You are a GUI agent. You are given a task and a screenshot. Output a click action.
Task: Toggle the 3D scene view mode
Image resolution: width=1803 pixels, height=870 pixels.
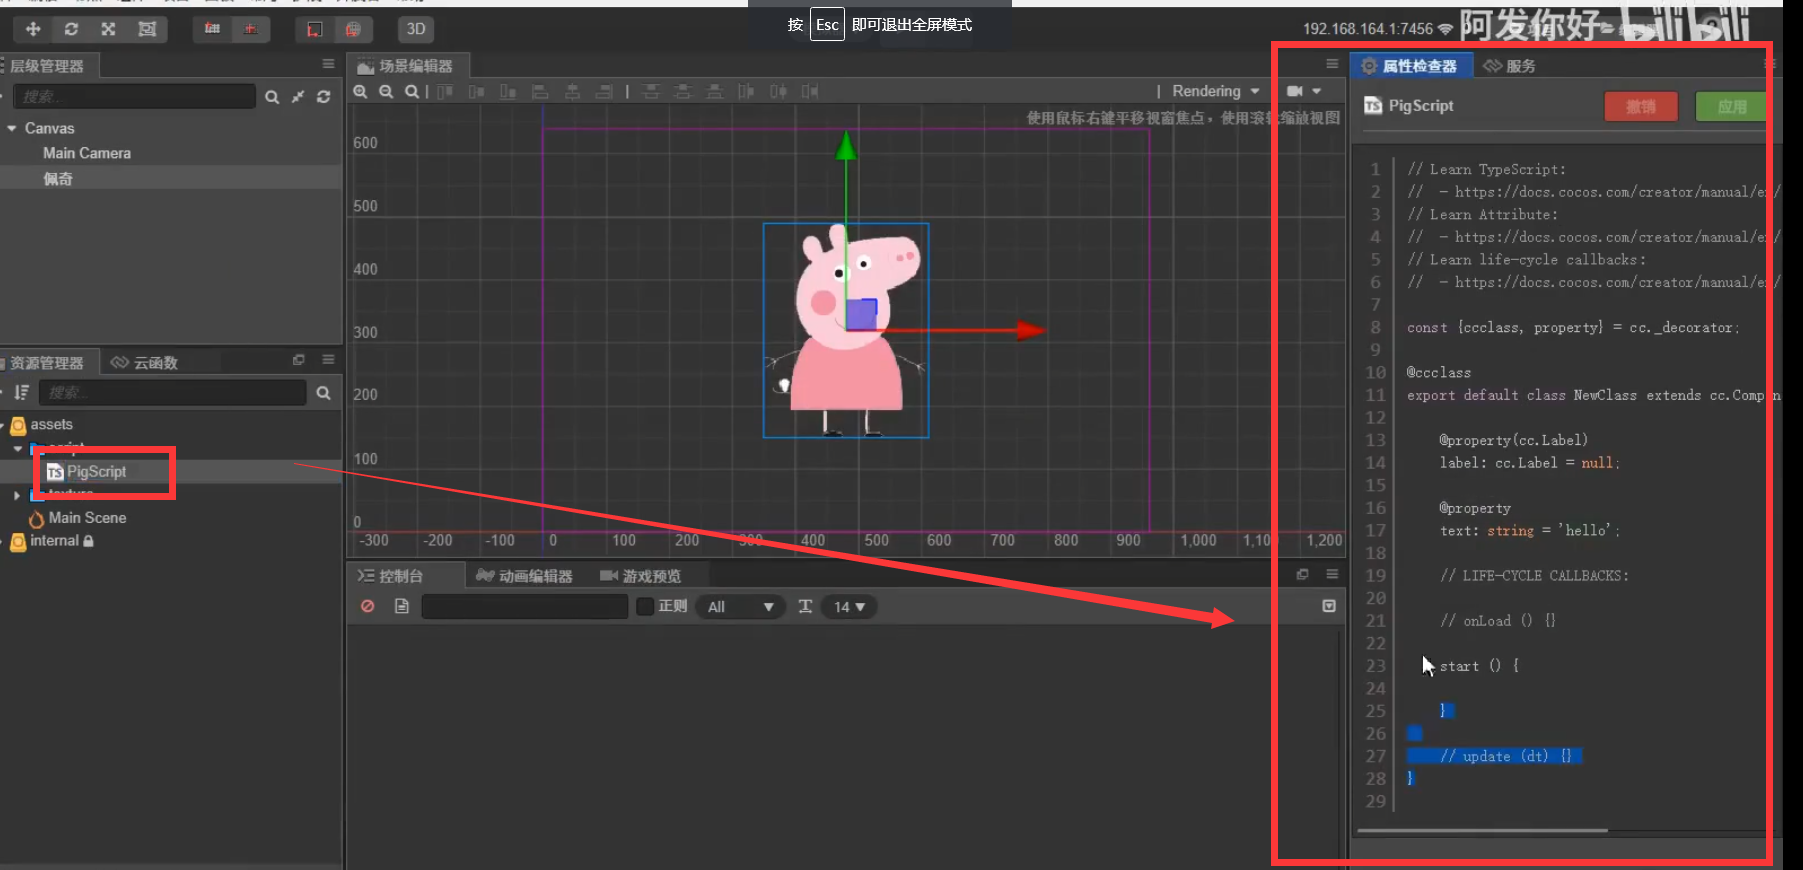click(416, 29)
